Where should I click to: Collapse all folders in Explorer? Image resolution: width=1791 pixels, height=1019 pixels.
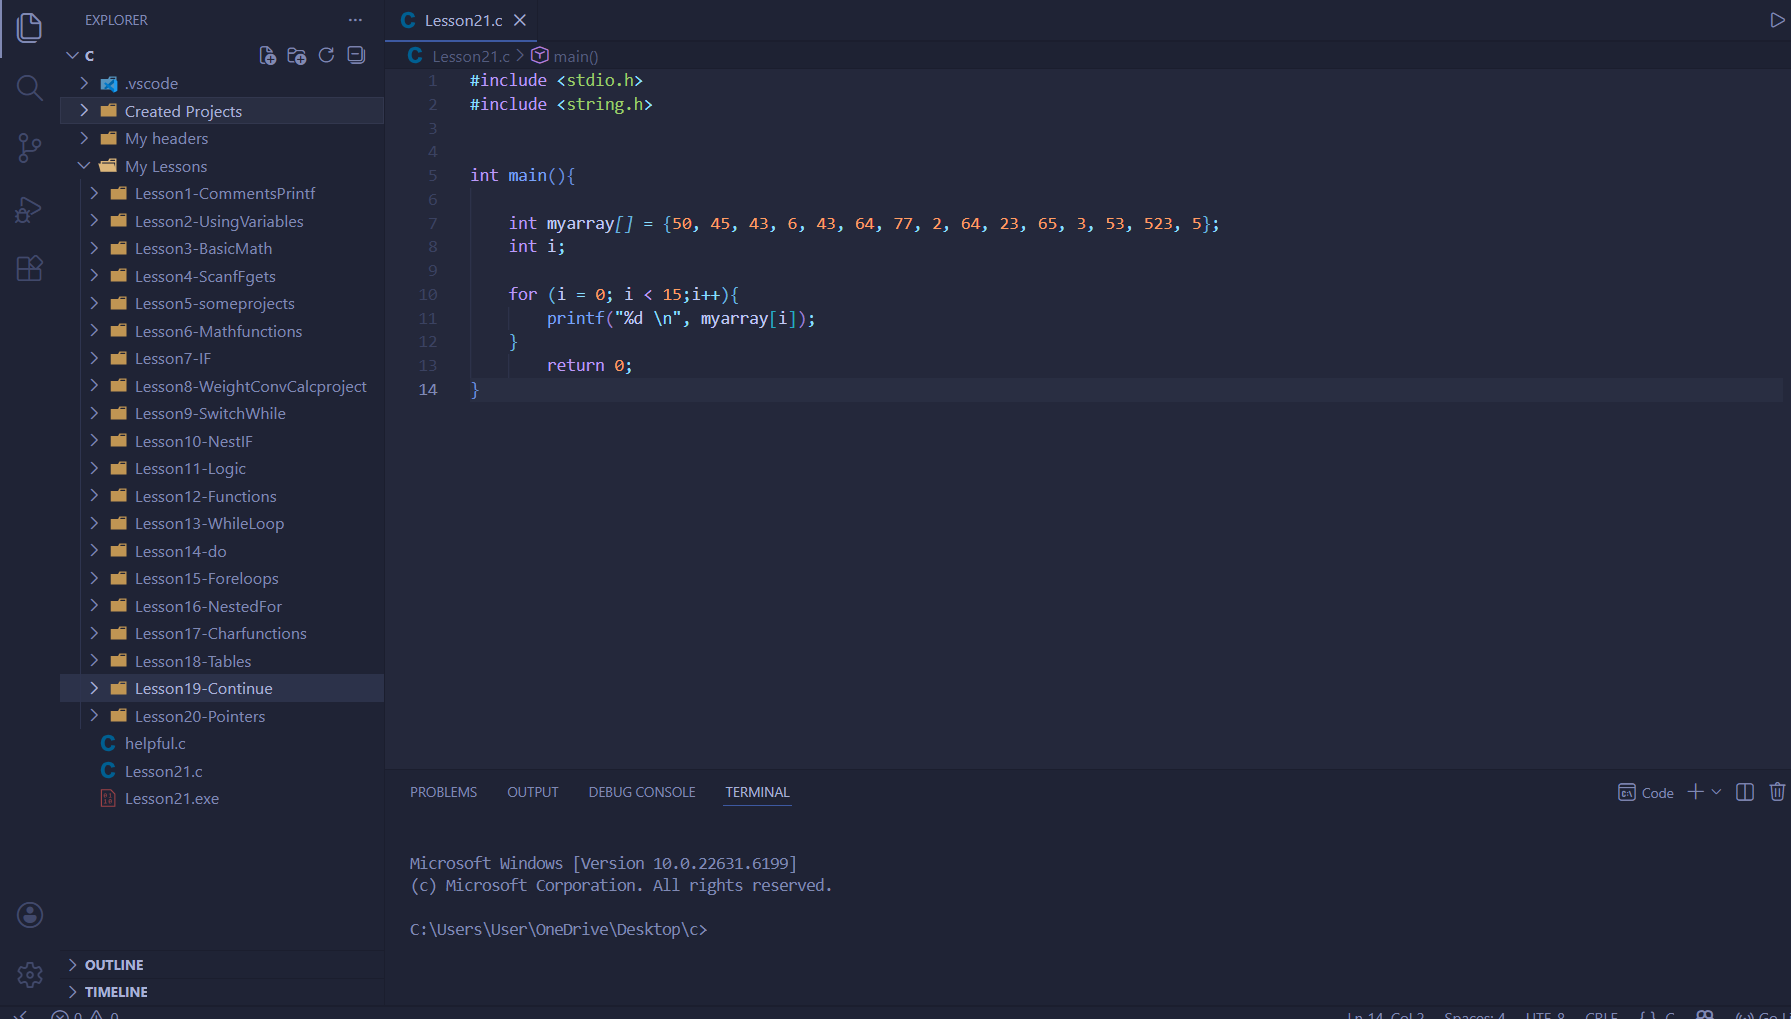coord(356,56)
